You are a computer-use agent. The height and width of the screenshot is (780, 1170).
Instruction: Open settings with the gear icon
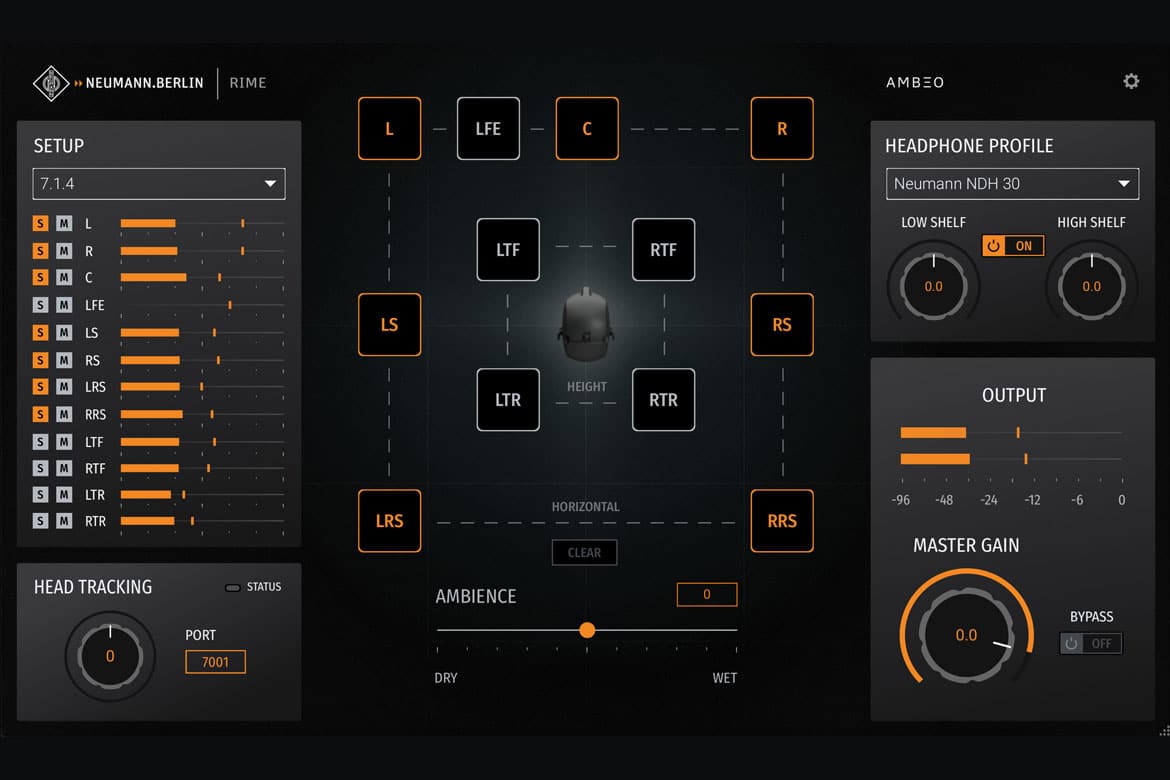click(1131, 81)
